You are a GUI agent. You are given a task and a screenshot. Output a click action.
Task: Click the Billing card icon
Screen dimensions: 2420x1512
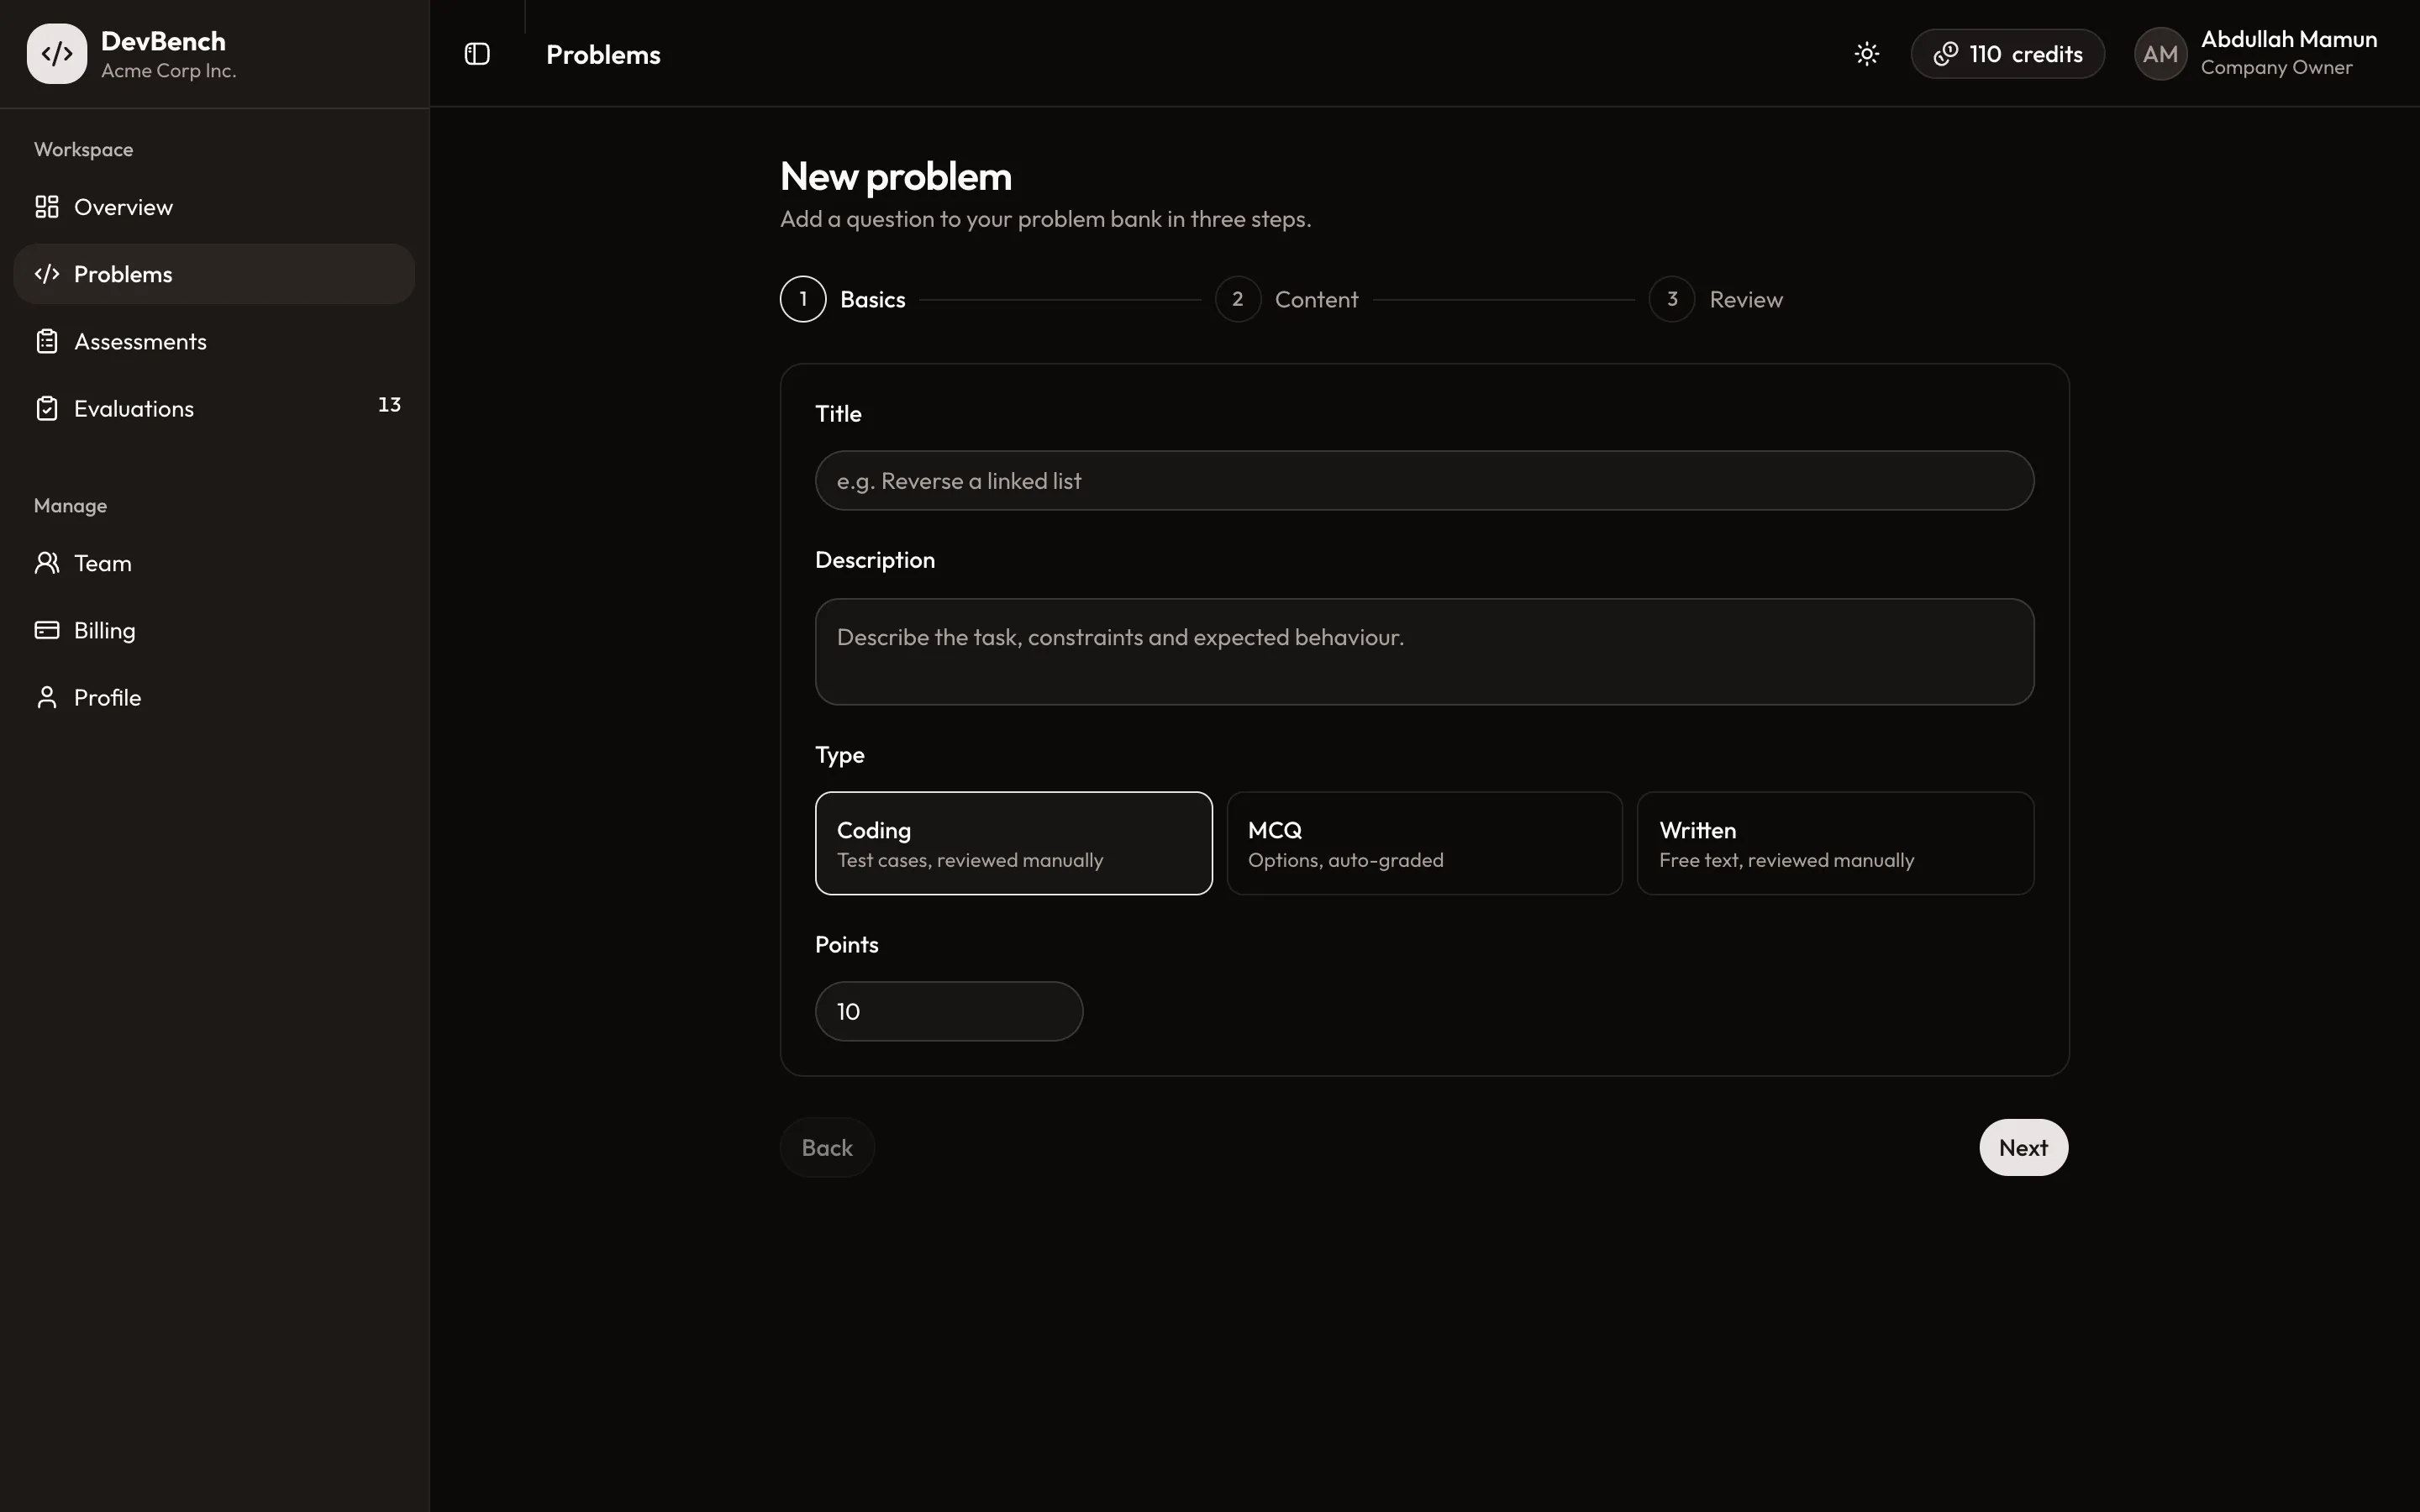(x=47, y=630)
